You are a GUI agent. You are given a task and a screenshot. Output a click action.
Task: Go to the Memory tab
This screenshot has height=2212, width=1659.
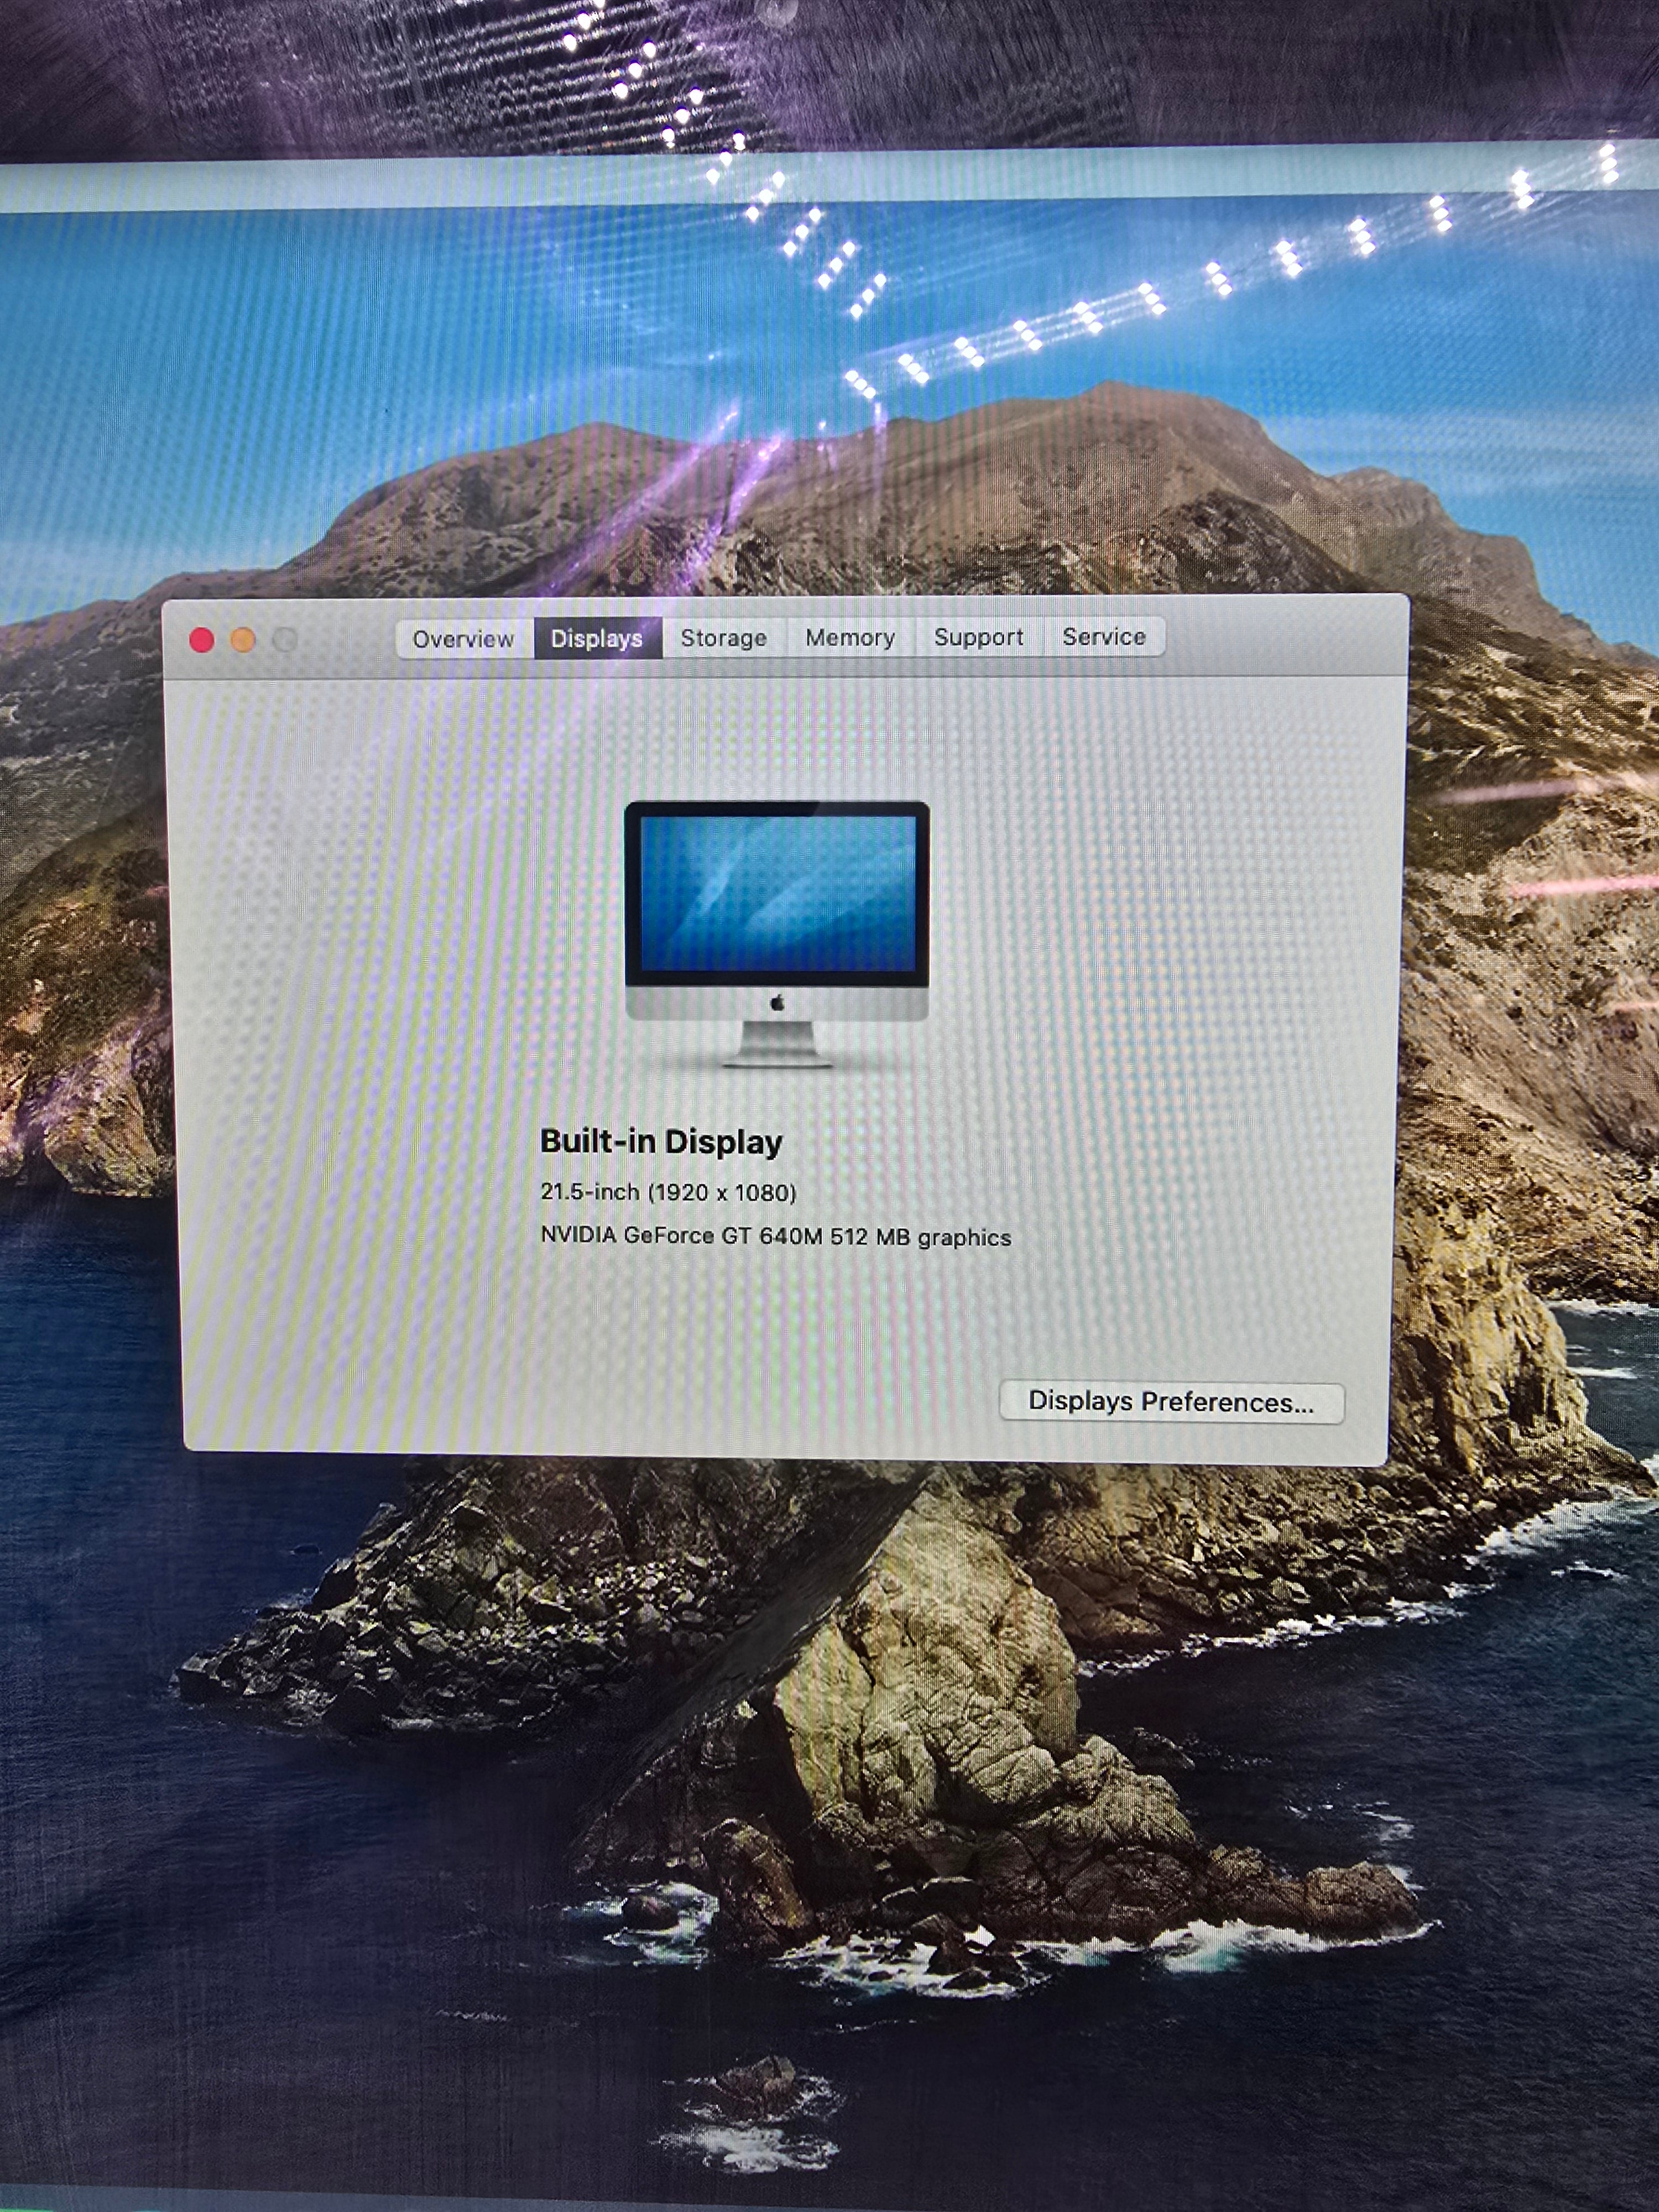click(x=850, y=637)
